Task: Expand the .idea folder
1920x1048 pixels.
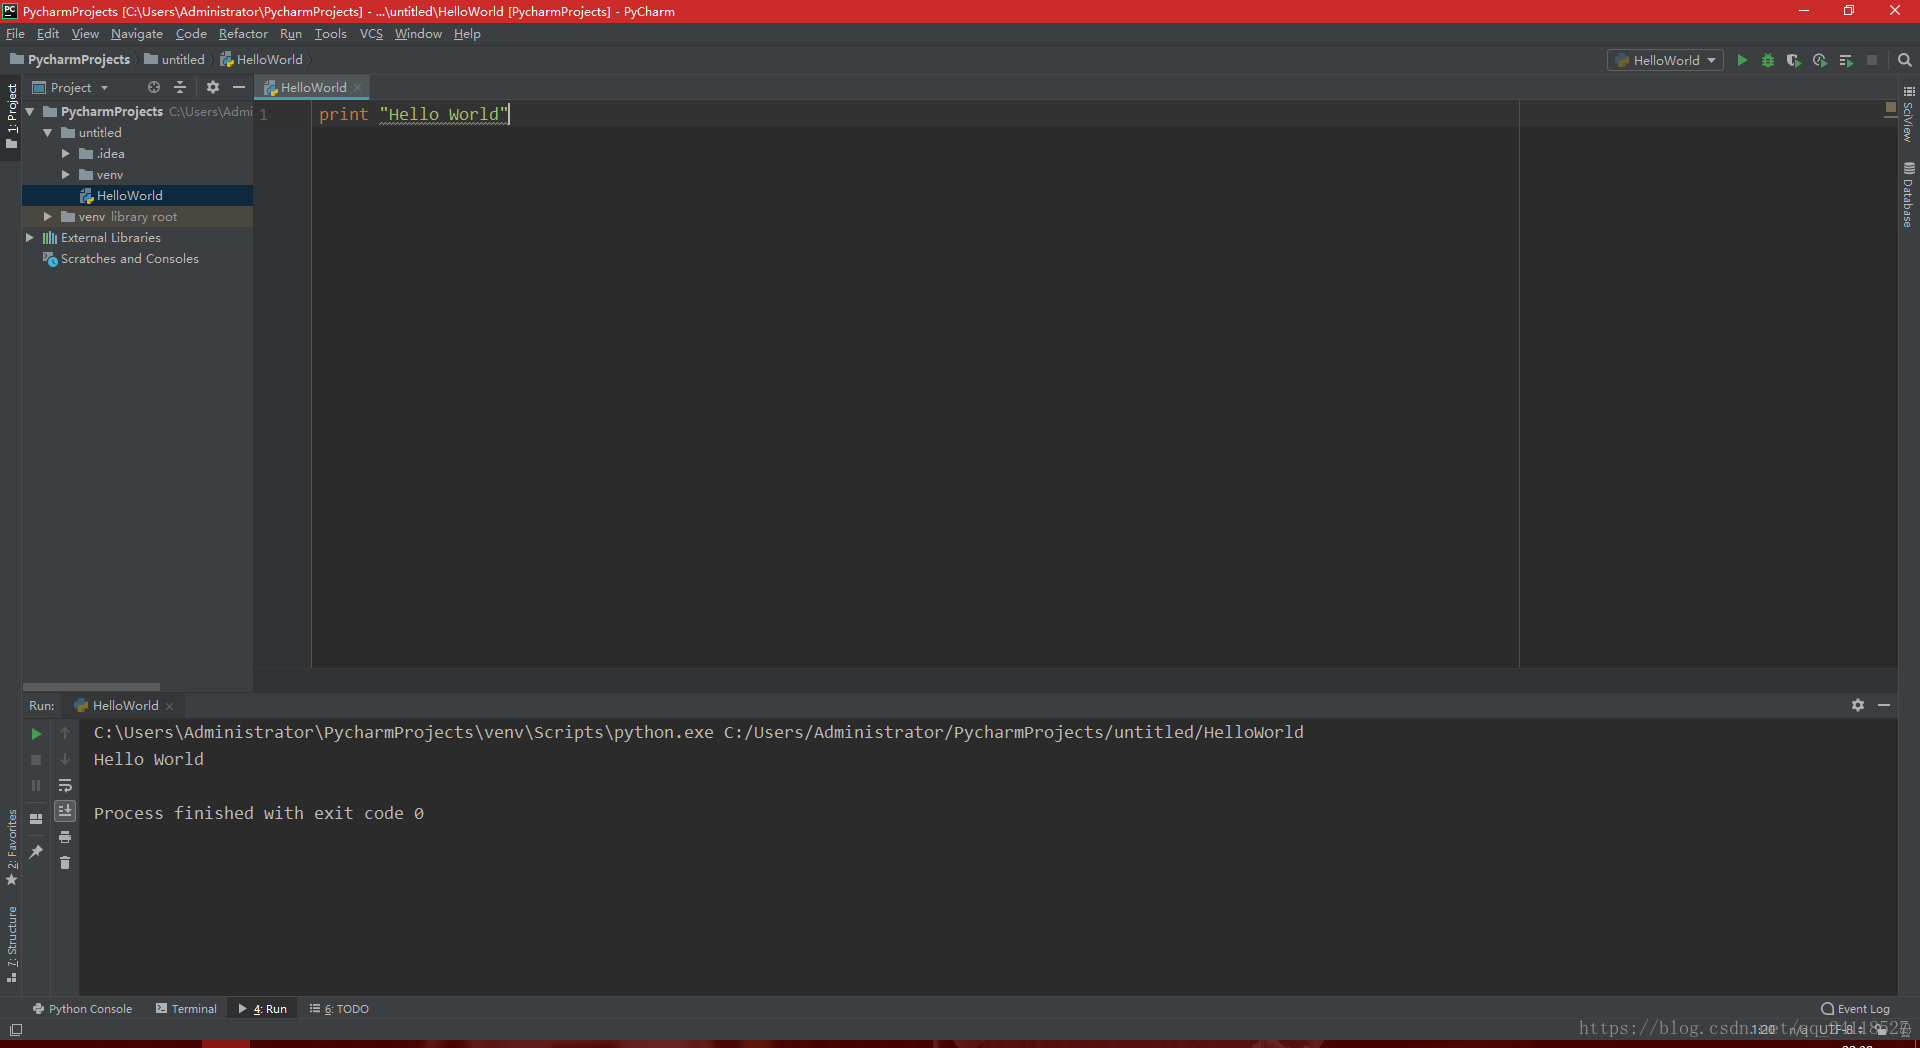Action: 66,154
